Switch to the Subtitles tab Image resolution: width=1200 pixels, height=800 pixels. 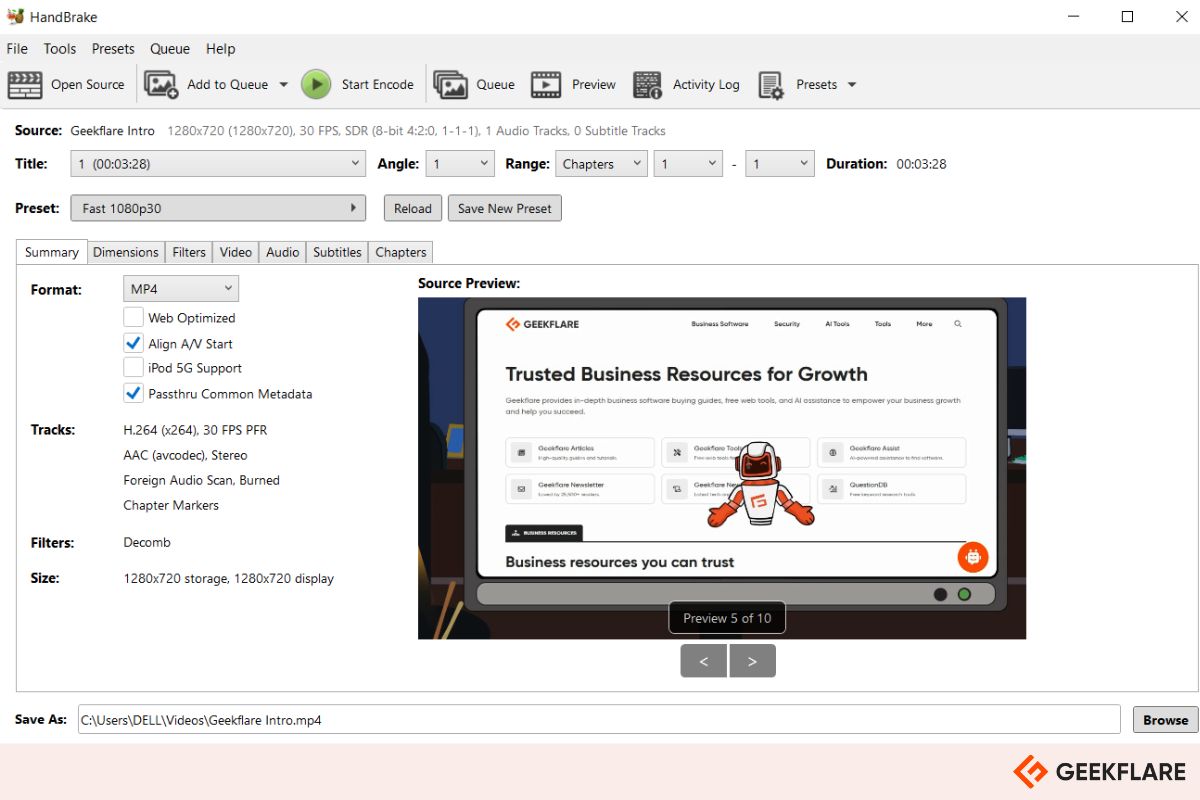(337, 252)
